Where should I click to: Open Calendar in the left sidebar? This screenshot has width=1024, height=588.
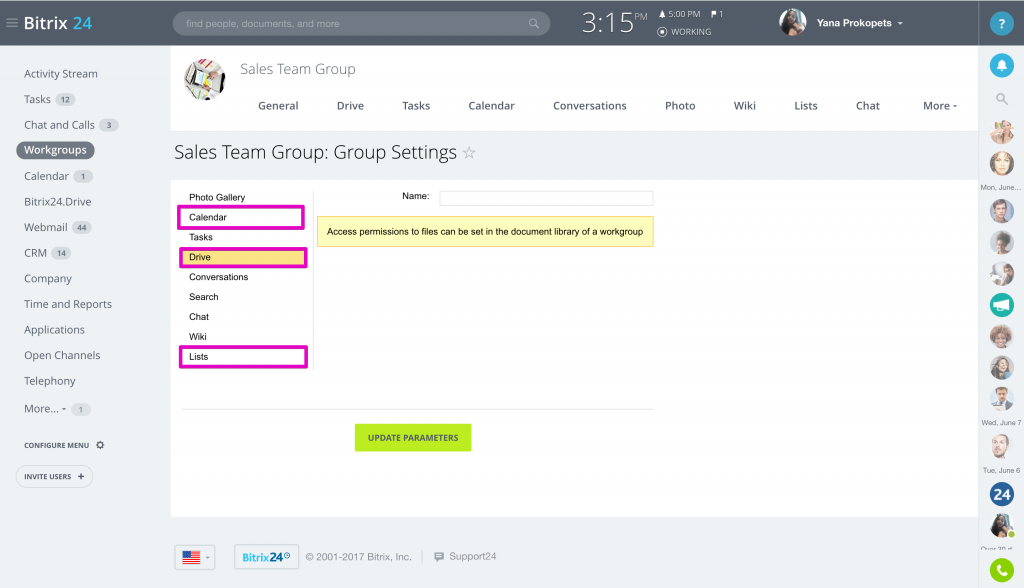[46, 176]
